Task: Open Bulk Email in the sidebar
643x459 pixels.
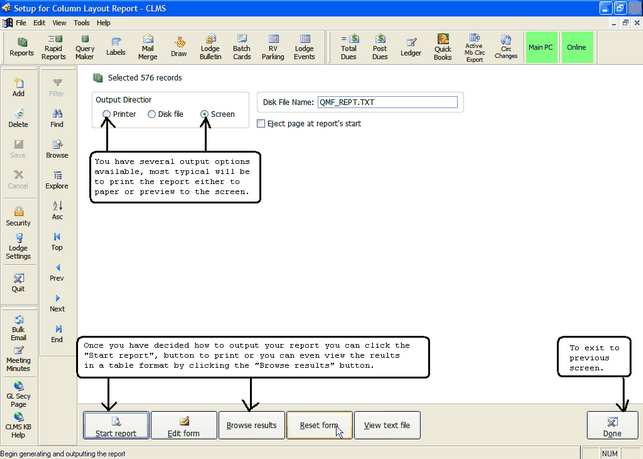Action: pyautogui.click(x=18, y=330)
